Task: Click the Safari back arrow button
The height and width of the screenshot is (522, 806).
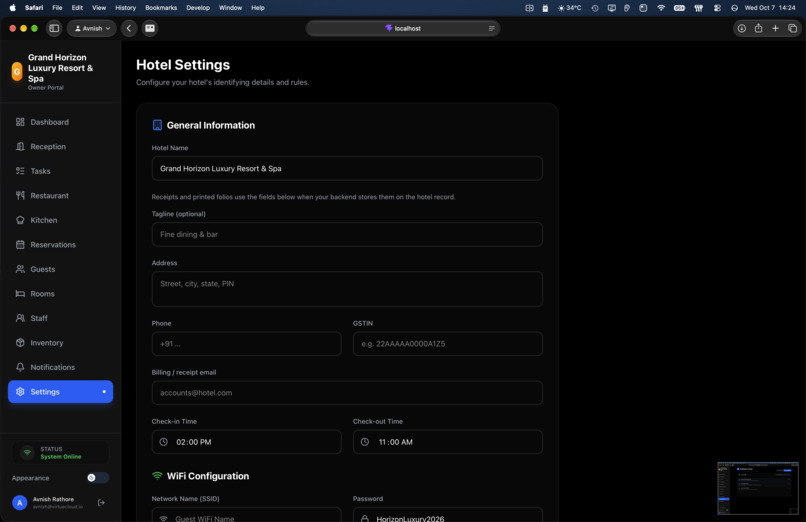Action: click(129, 28)
